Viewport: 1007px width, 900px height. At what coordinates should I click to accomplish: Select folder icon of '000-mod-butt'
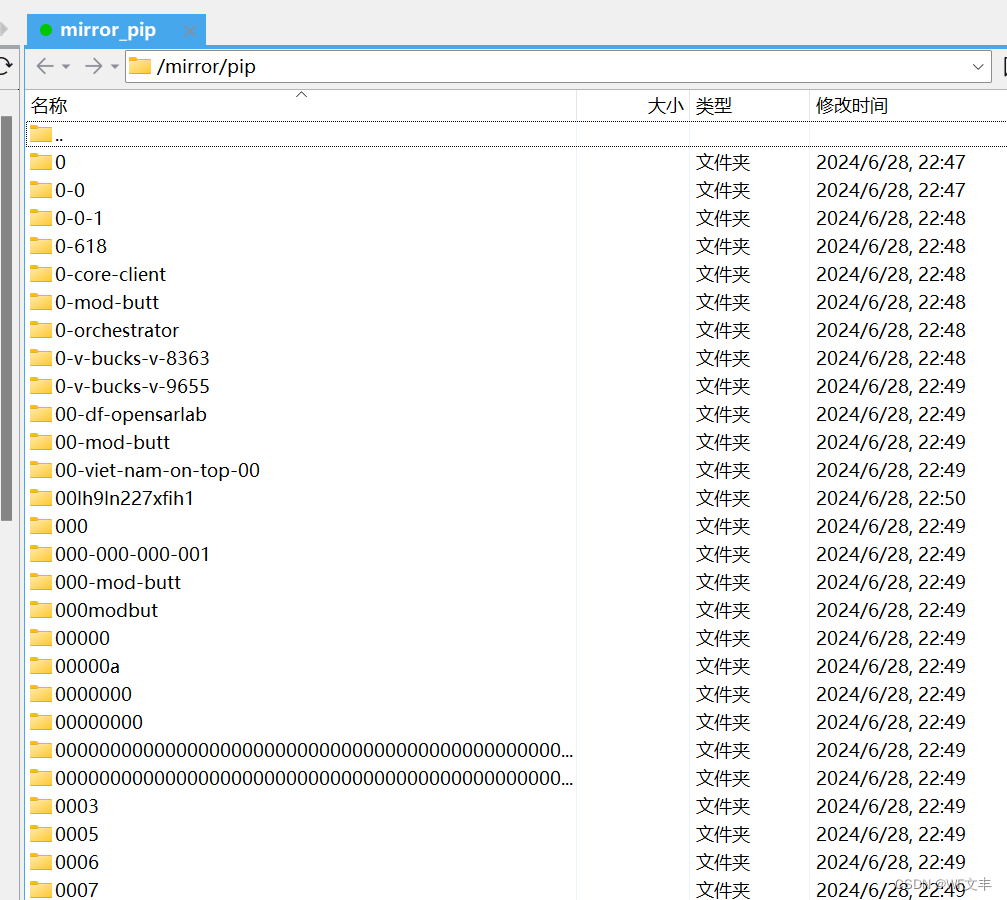pyautogui.click(x=40, y=581)
